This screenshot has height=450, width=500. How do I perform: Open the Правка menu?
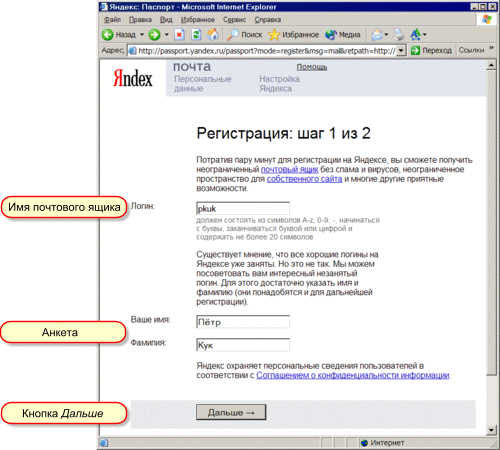(x=140, y=20)
